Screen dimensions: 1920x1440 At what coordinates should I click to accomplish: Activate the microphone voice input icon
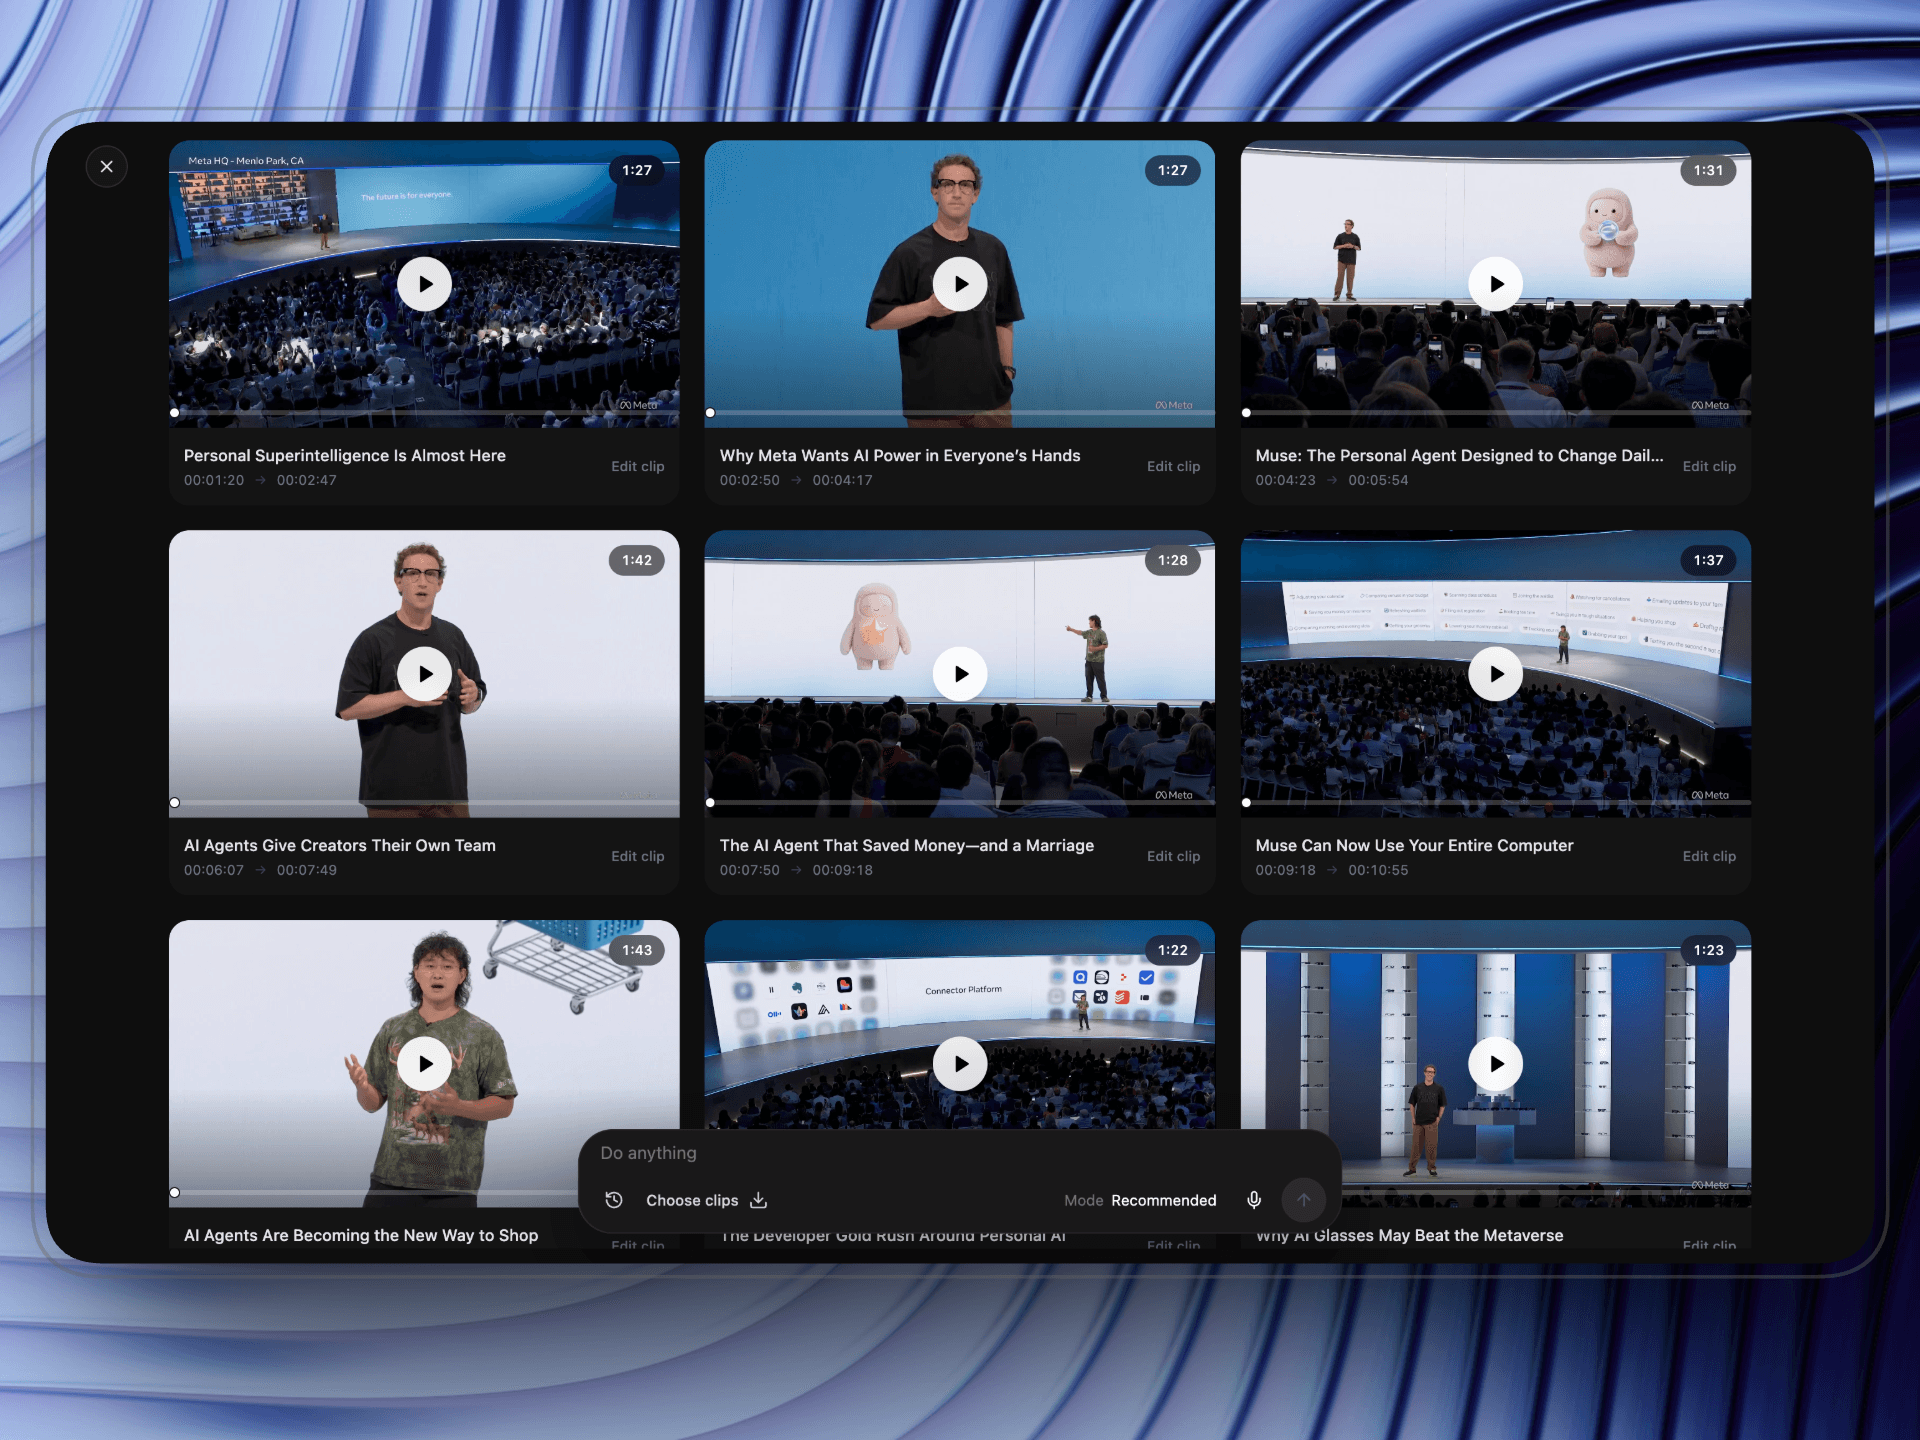pos(1254,1200)
